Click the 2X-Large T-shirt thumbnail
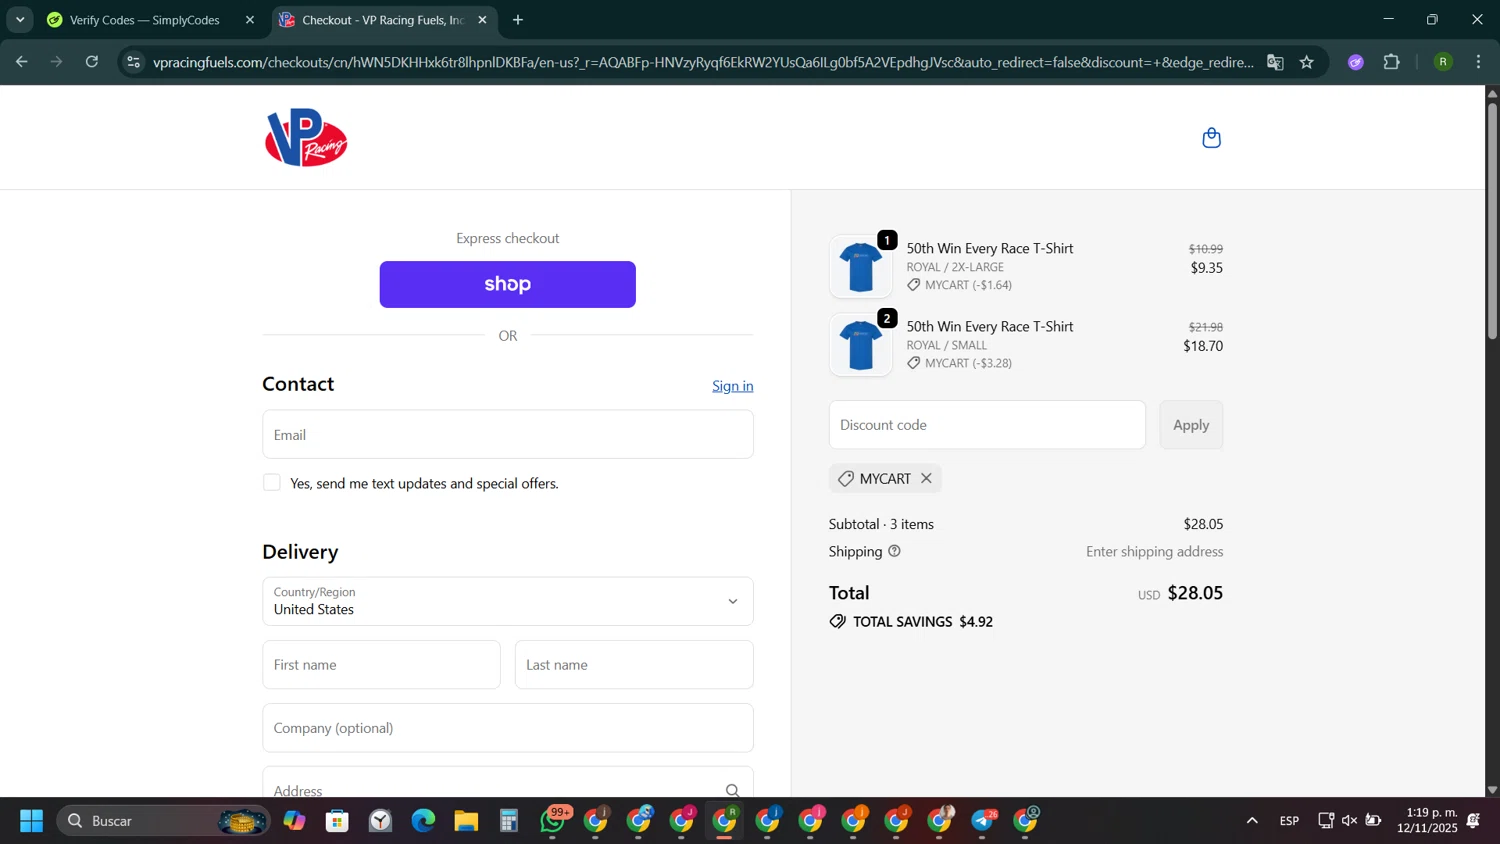This screenshot has height=844, width=1500. coord(860,267)
